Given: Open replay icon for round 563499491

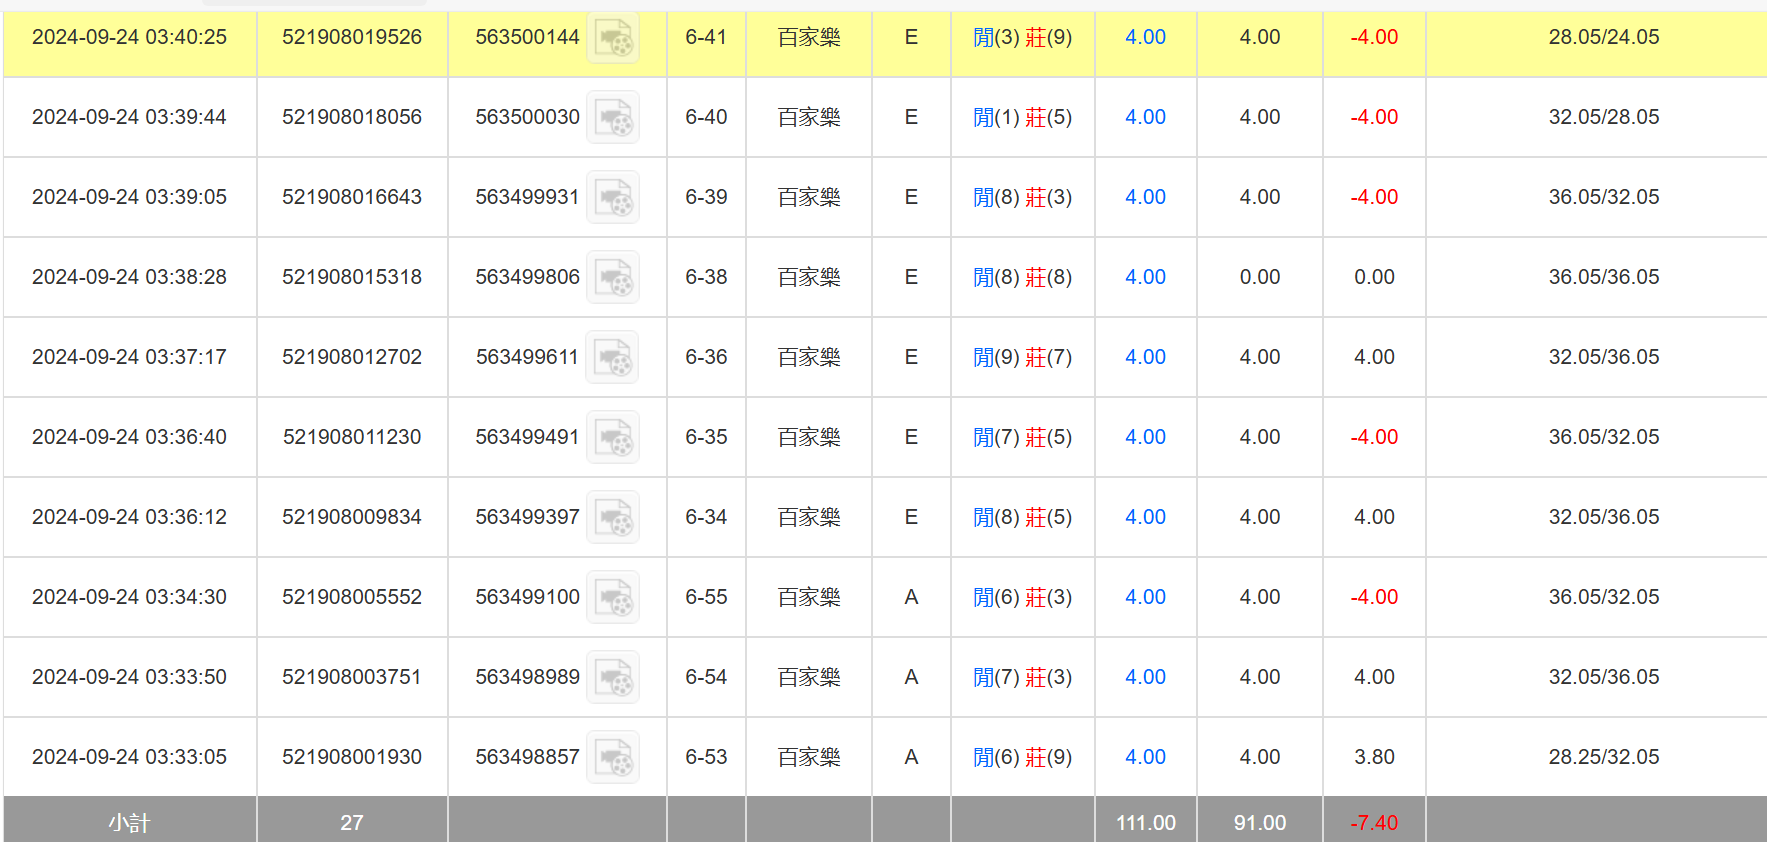Looking at the screenshot, I should 612,438.
